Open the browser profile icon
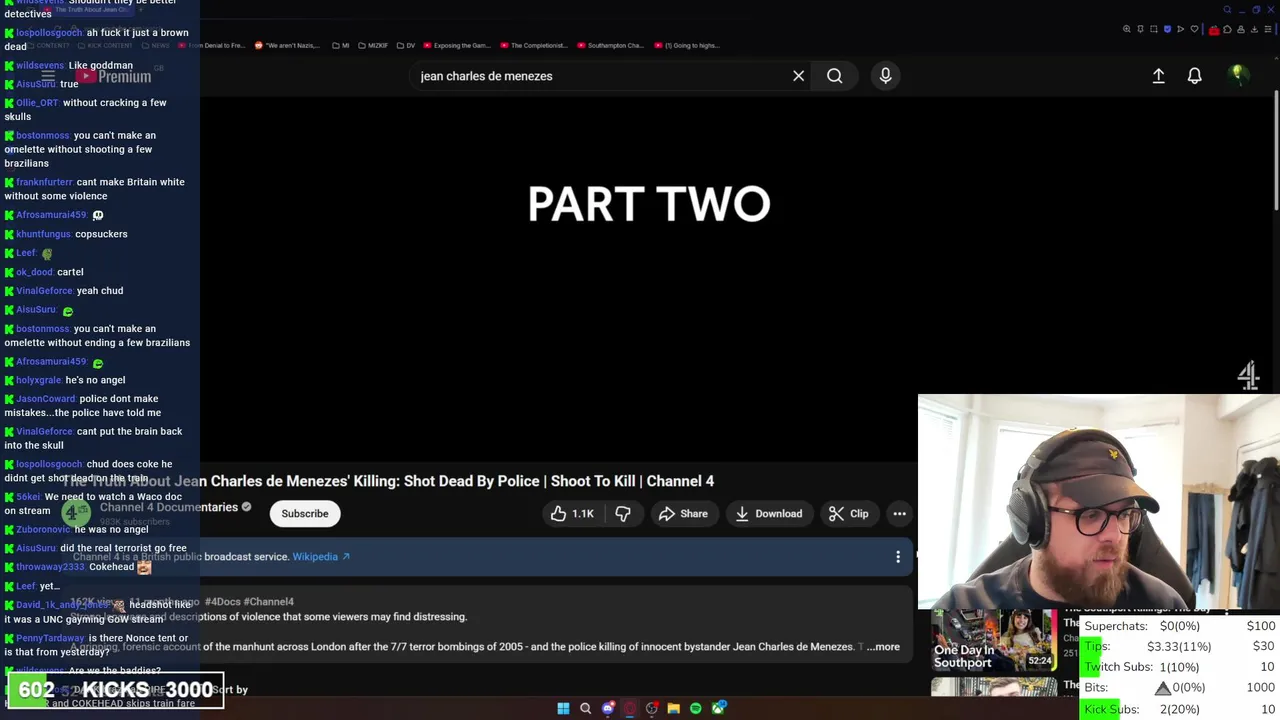The width and height of the screenshot is (1280, 720). [1241, 29]
